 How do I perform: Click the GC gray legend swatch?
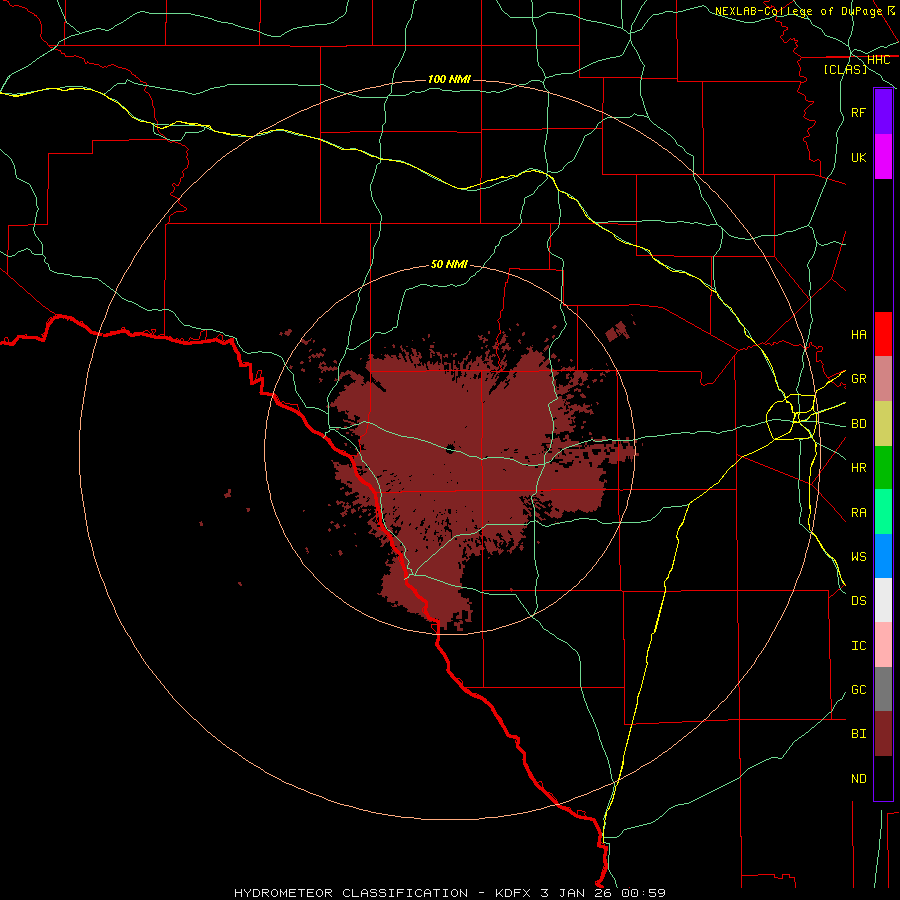(883, 689)
